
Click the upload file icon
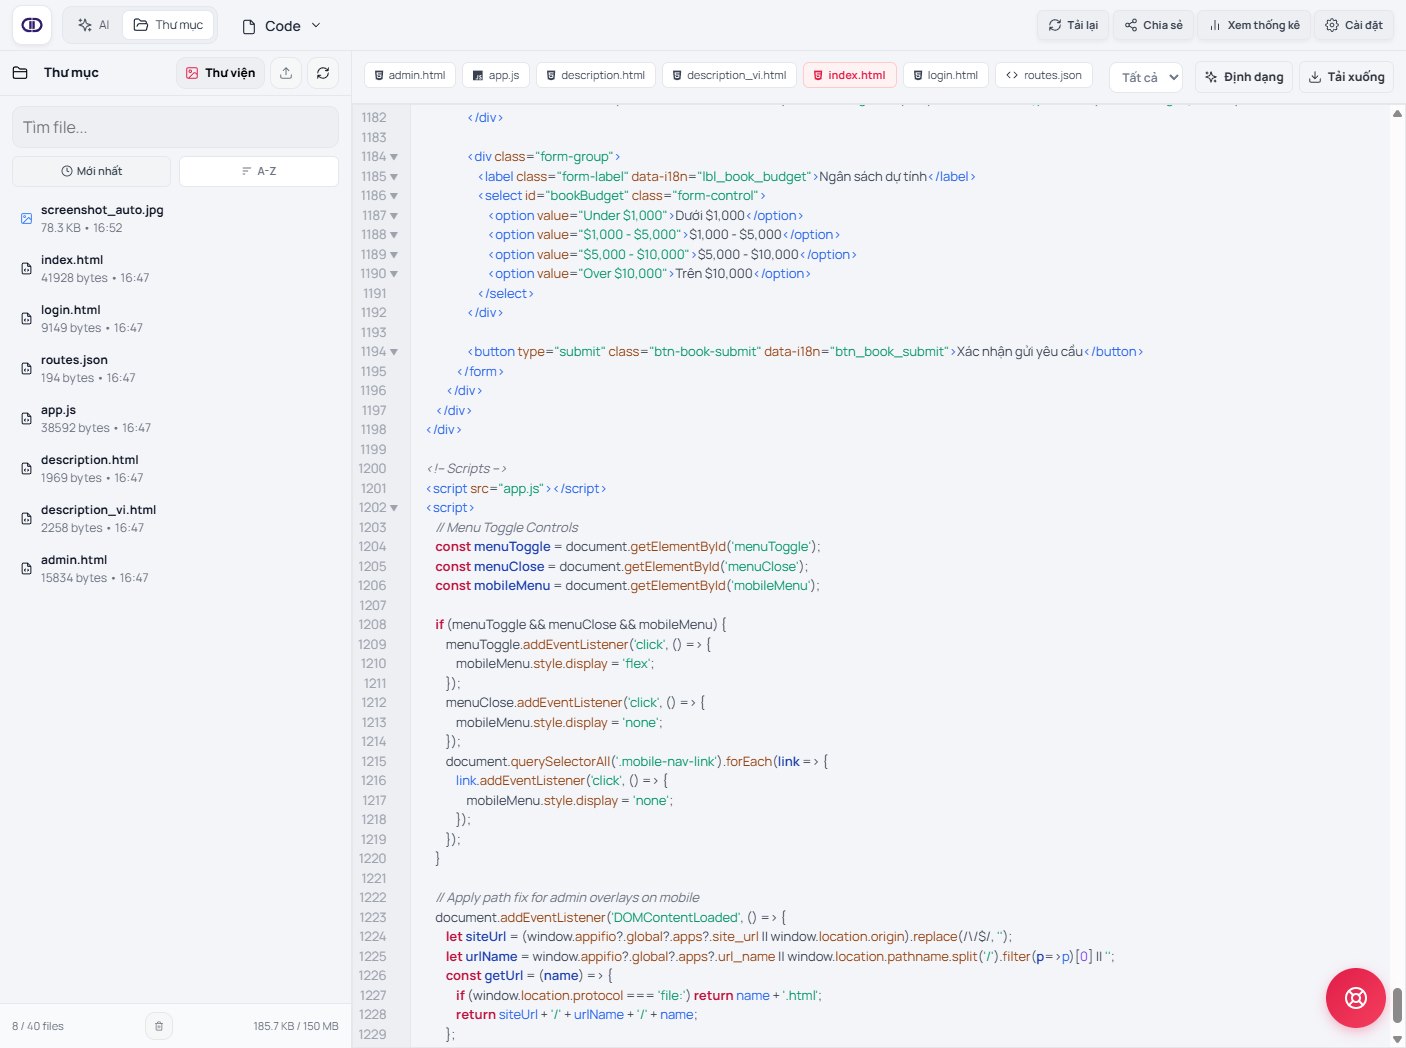click(286, 73)
